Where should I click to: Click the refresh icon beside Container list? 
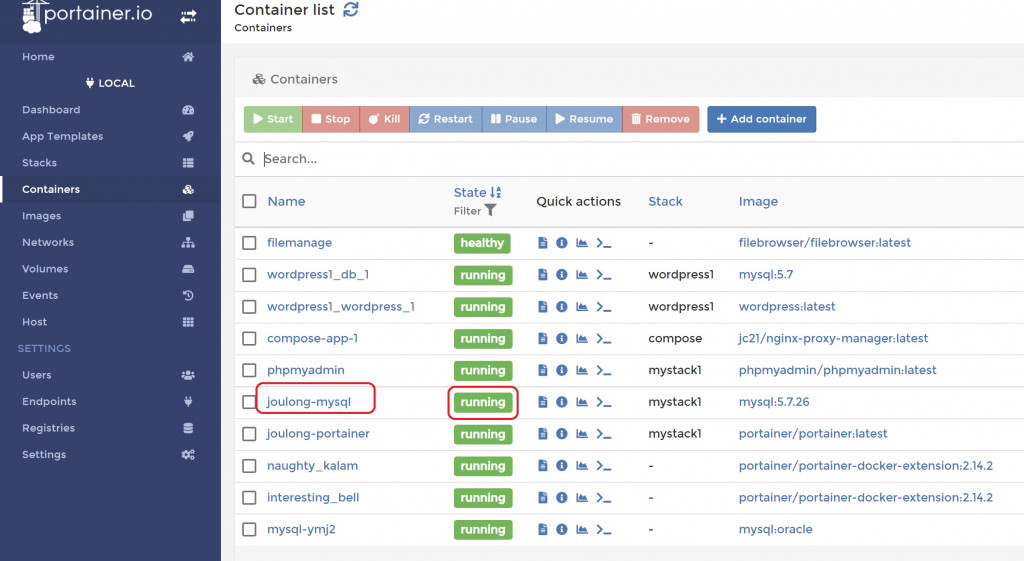click(x=351, y=10)
